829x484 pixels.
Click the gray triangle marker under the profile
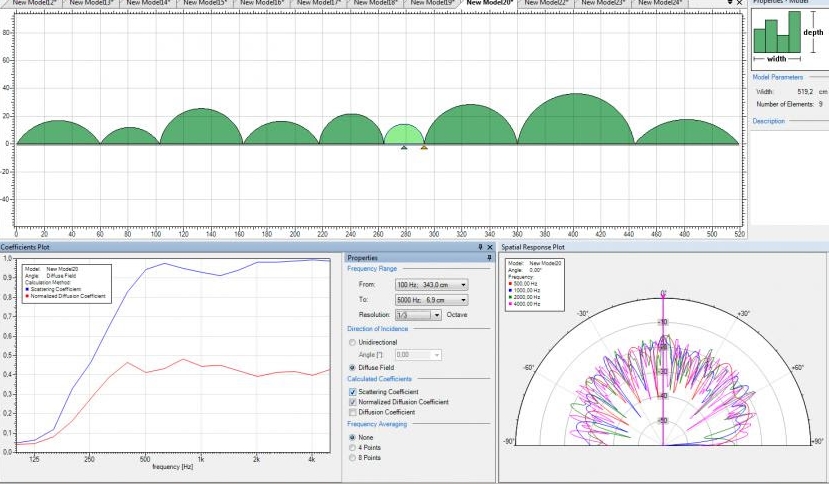click(x=404, y=148)
